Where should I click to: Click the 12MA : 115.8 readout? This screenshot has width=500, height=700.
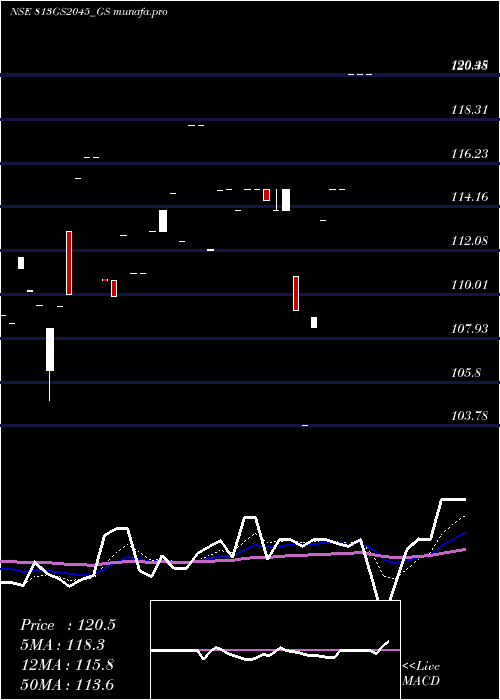point(67,665)
